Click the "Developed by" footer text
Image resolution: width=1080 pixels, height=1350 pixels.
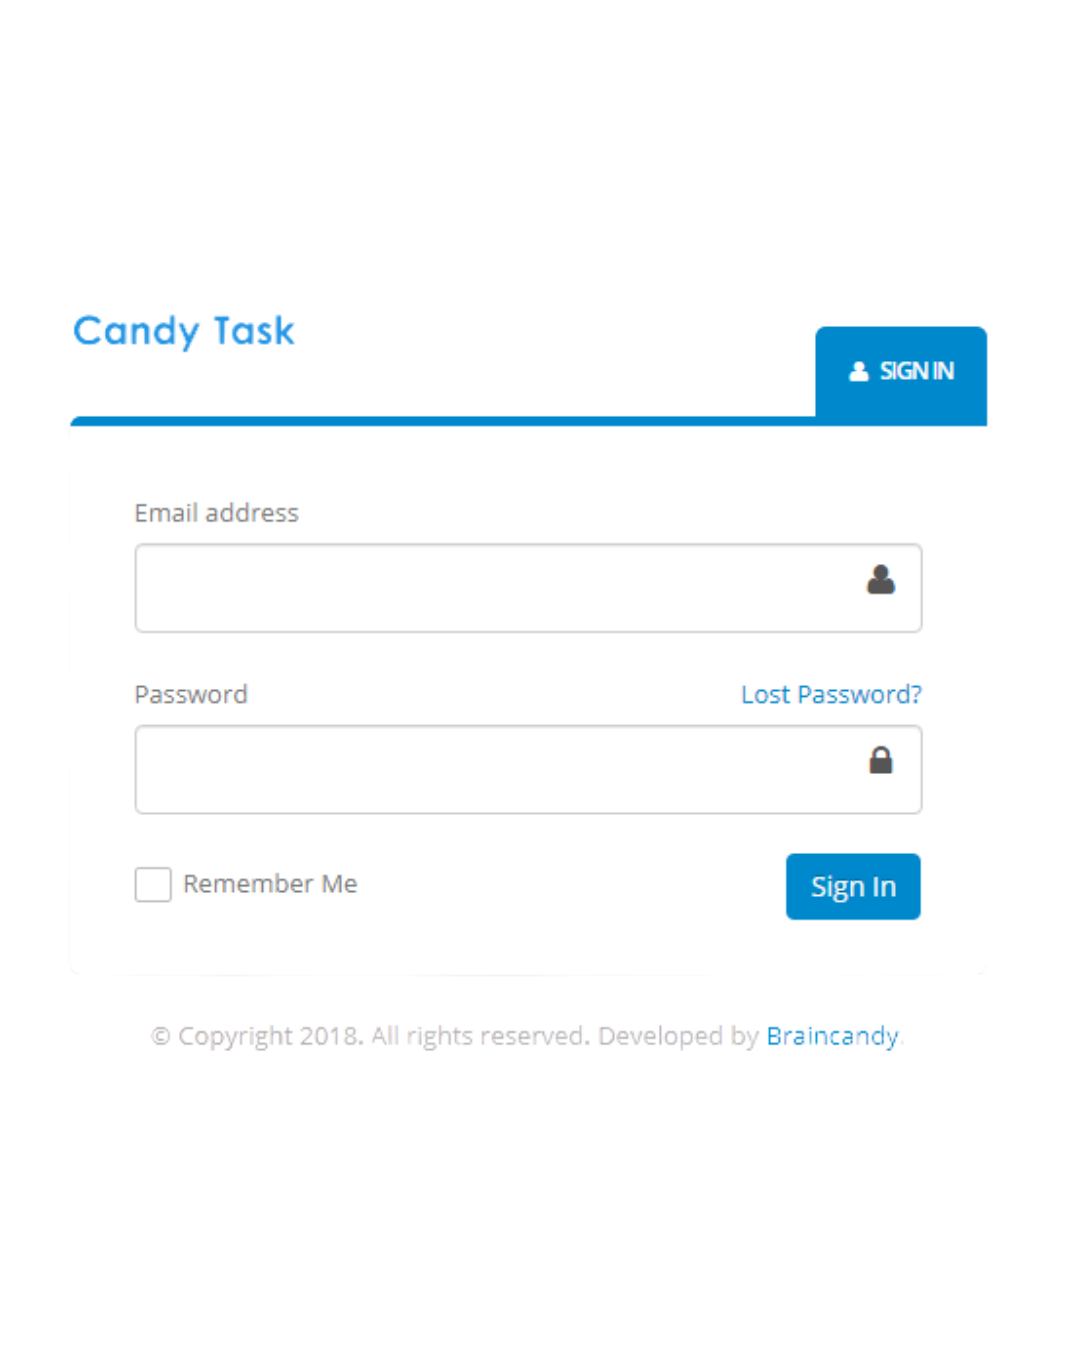pyautogui.click(x=678, y=1036)
